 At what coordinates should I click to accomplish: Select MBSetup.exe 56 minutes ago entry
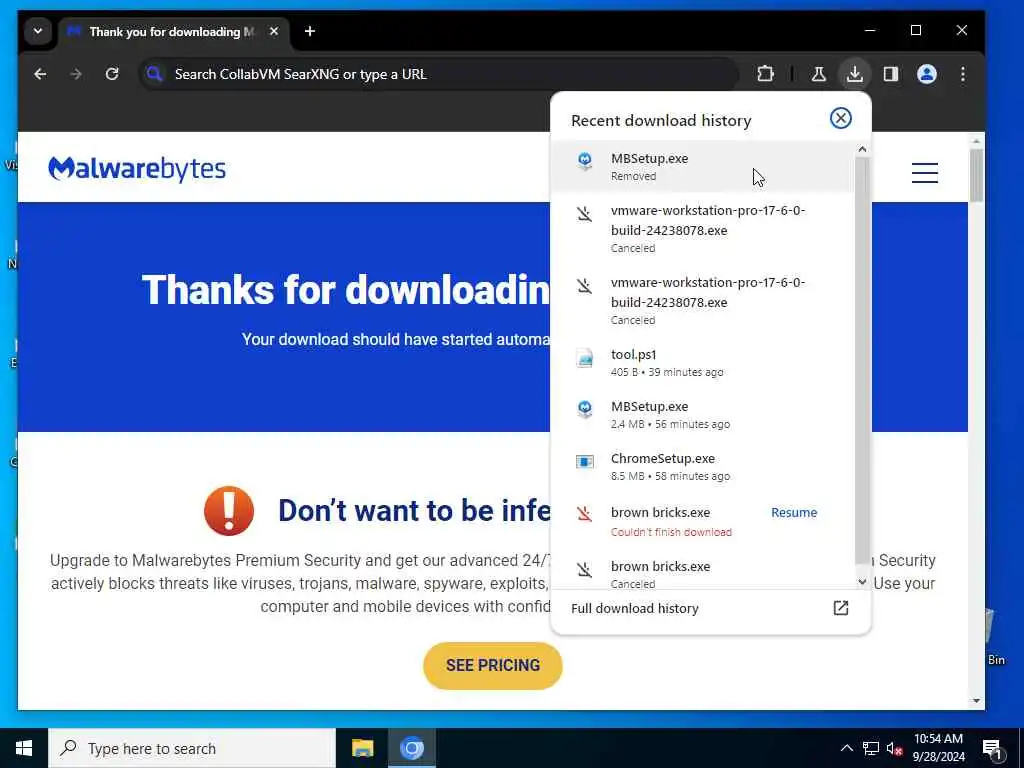[703, 415]
